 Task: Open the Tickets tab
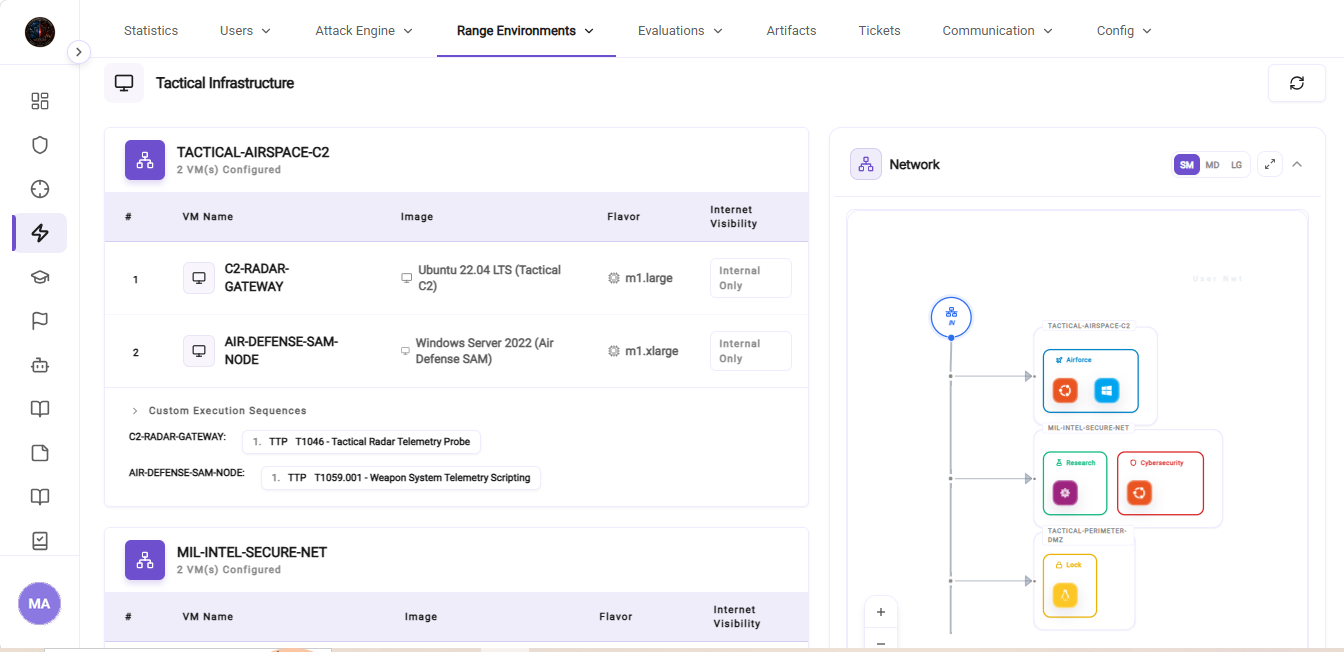[x=880, y=31]
